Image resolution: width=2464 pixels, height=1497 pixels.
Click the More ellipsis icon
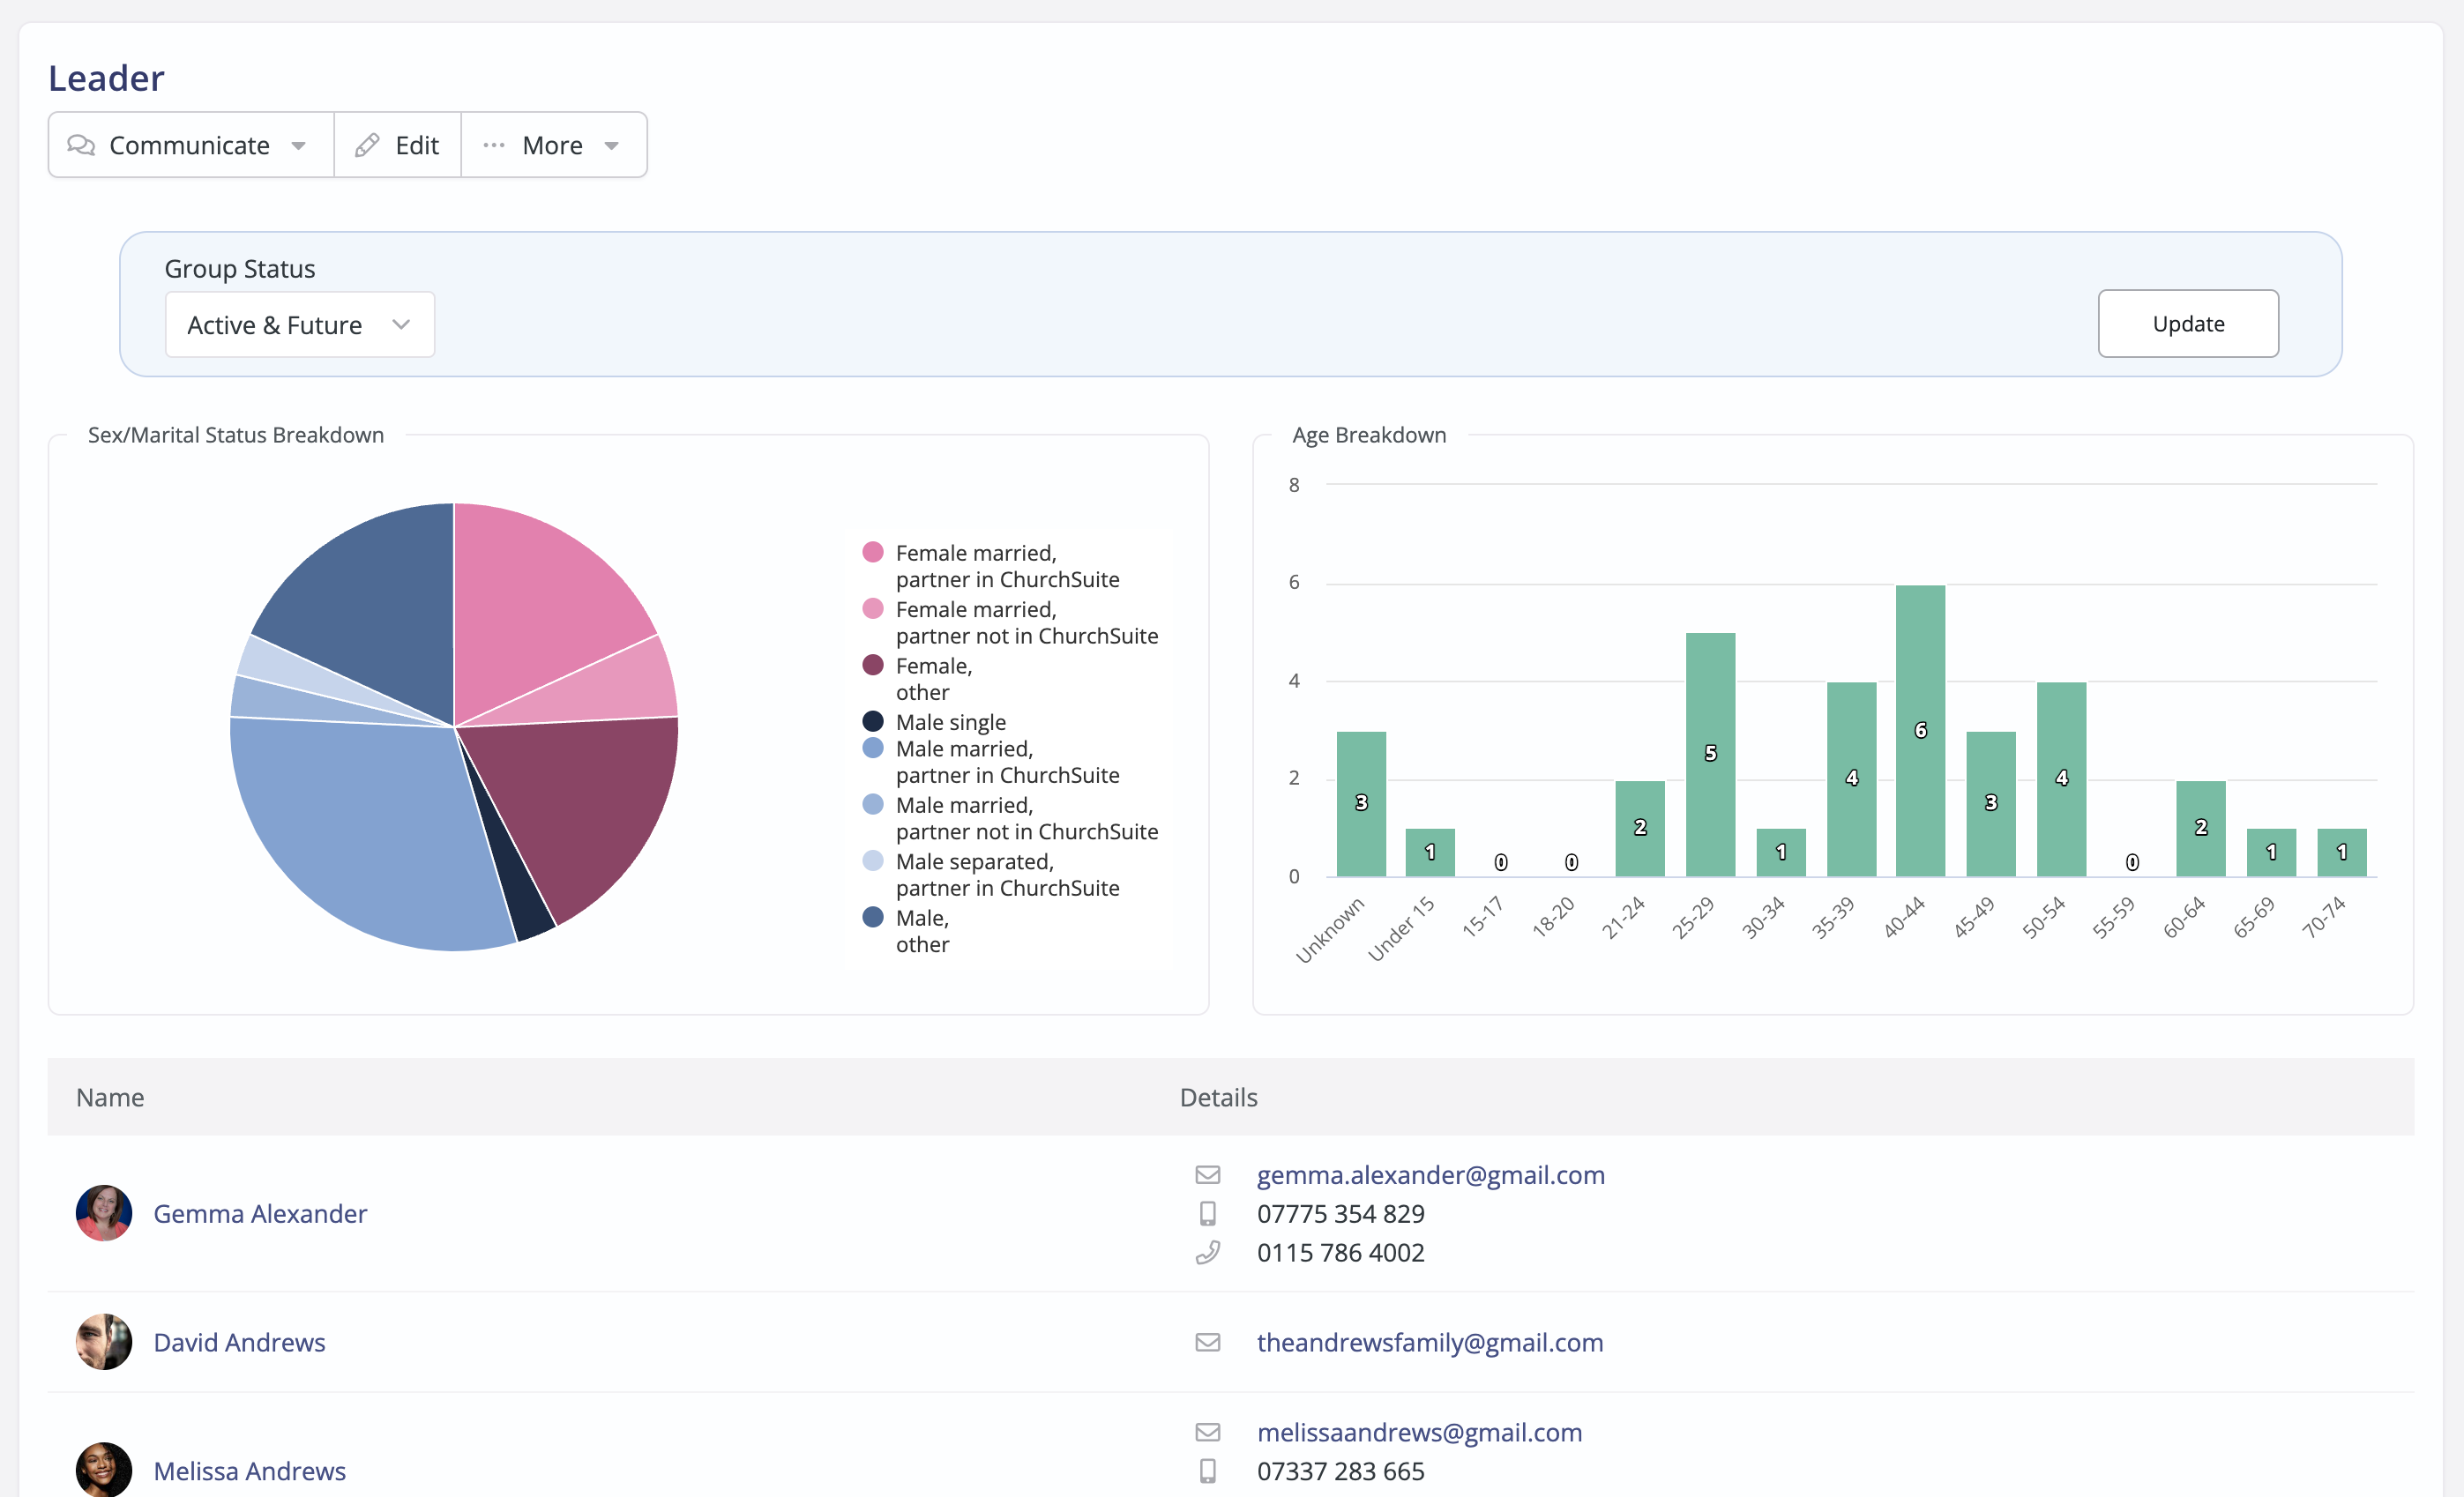tap(494, 145)
